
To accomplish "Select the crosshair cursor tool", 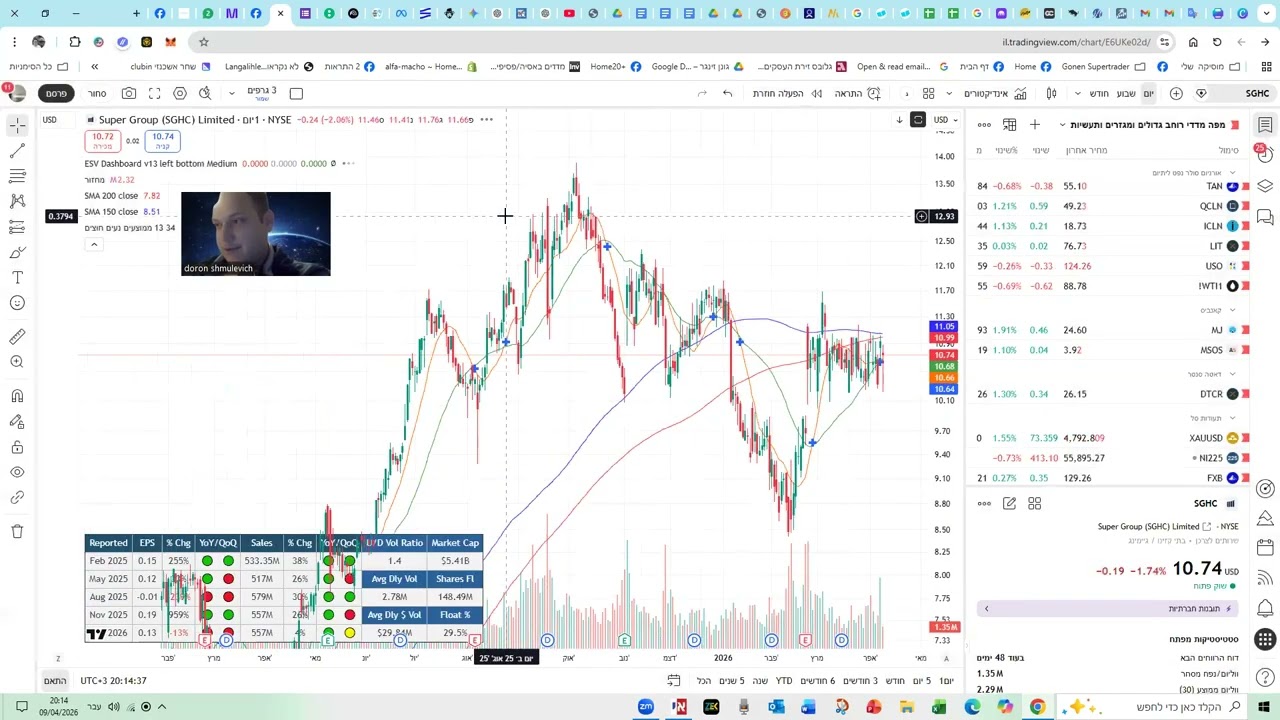I will [x=17, y=125].
